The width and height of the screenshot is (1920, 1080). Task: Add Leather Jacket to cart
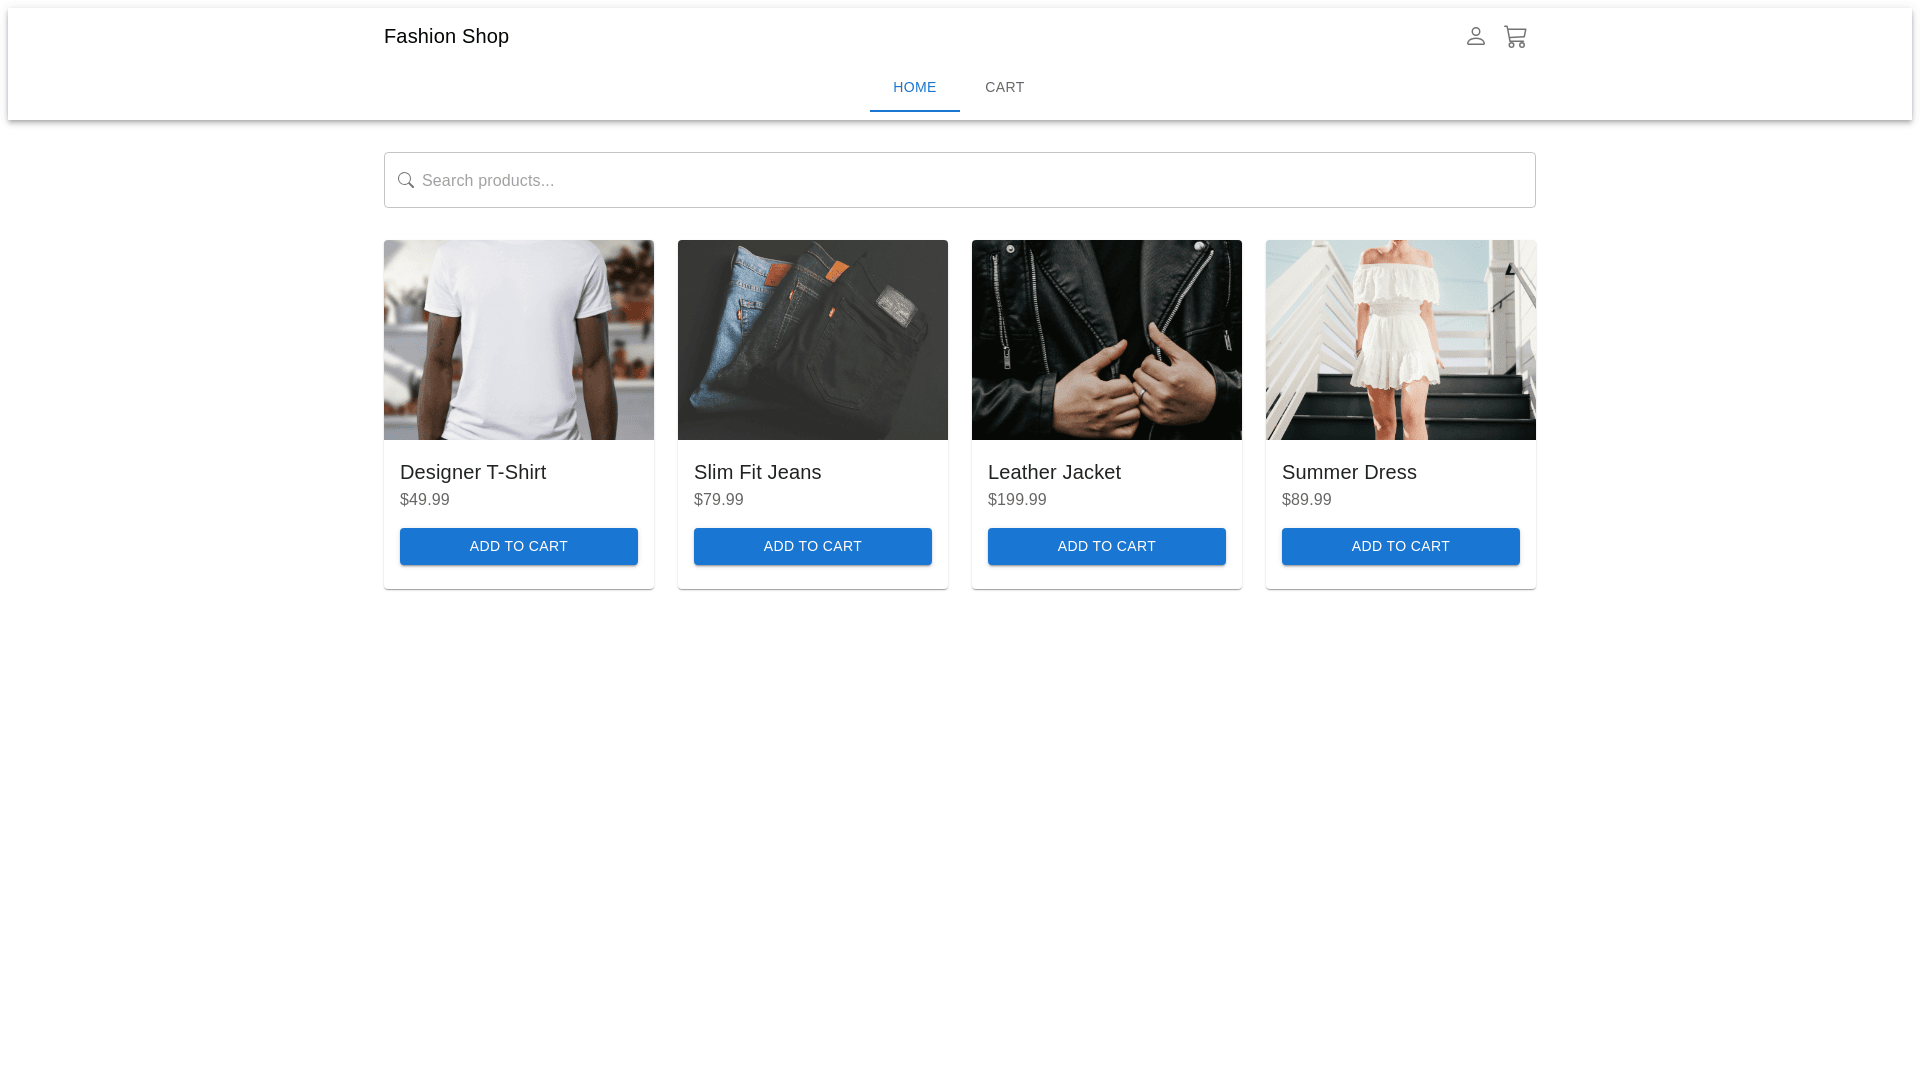coord(1106,546)
